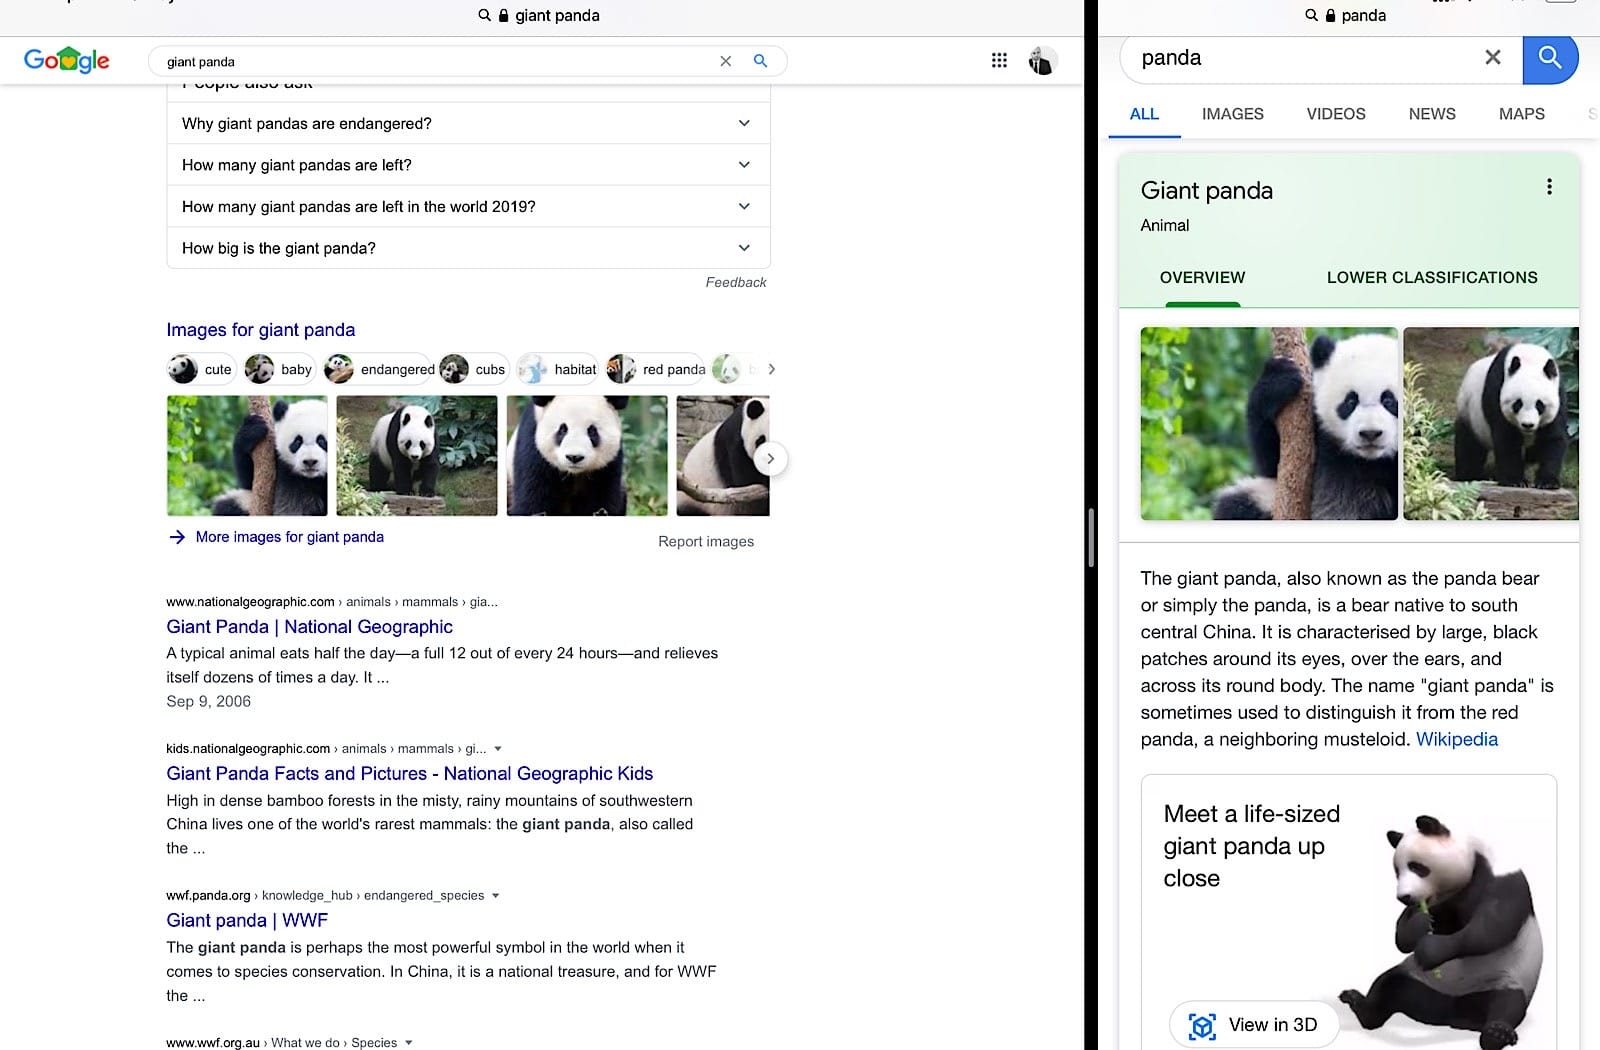Open second thumbnail of panda walking on log
Viewport: 1600px width, 1050px height.
[x=417, y=456]
